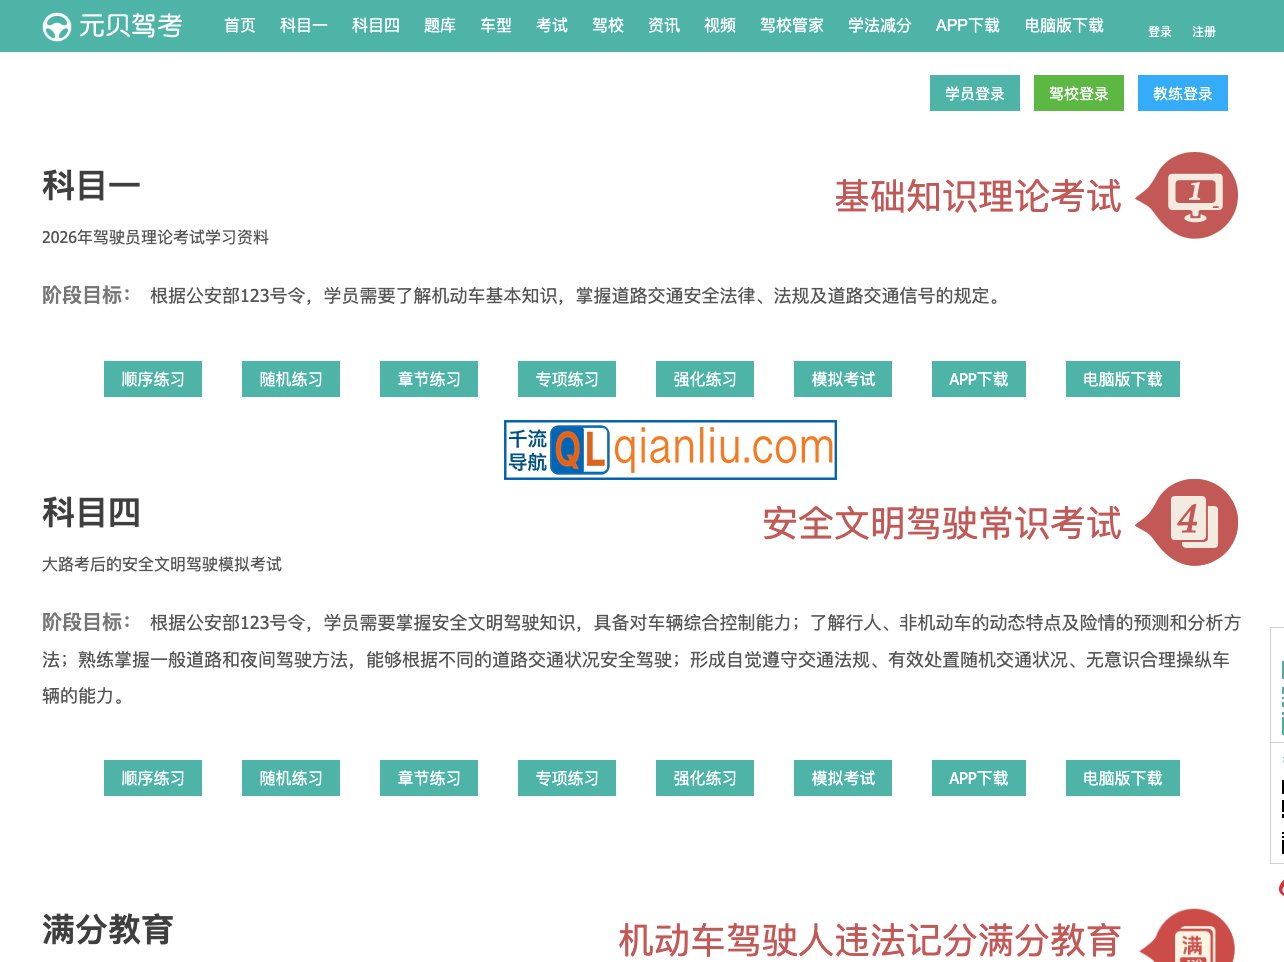
Task: Click the qianliu.com QL banner logo
Action: click(670, 450)
